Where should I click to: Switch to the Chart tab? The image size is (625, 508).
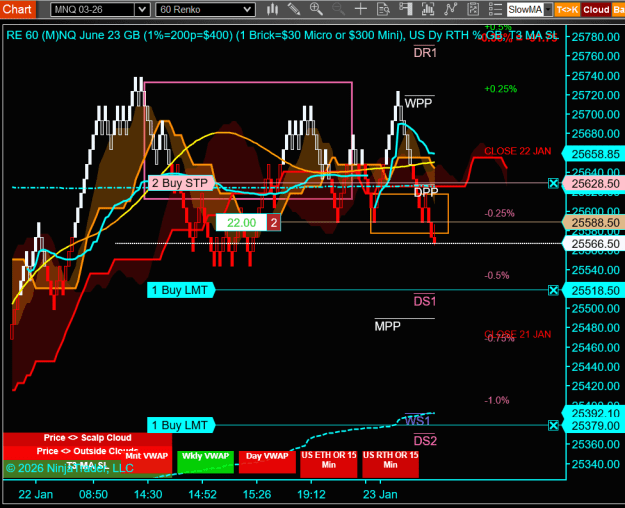pyautogui.click(x=18, y=9)
